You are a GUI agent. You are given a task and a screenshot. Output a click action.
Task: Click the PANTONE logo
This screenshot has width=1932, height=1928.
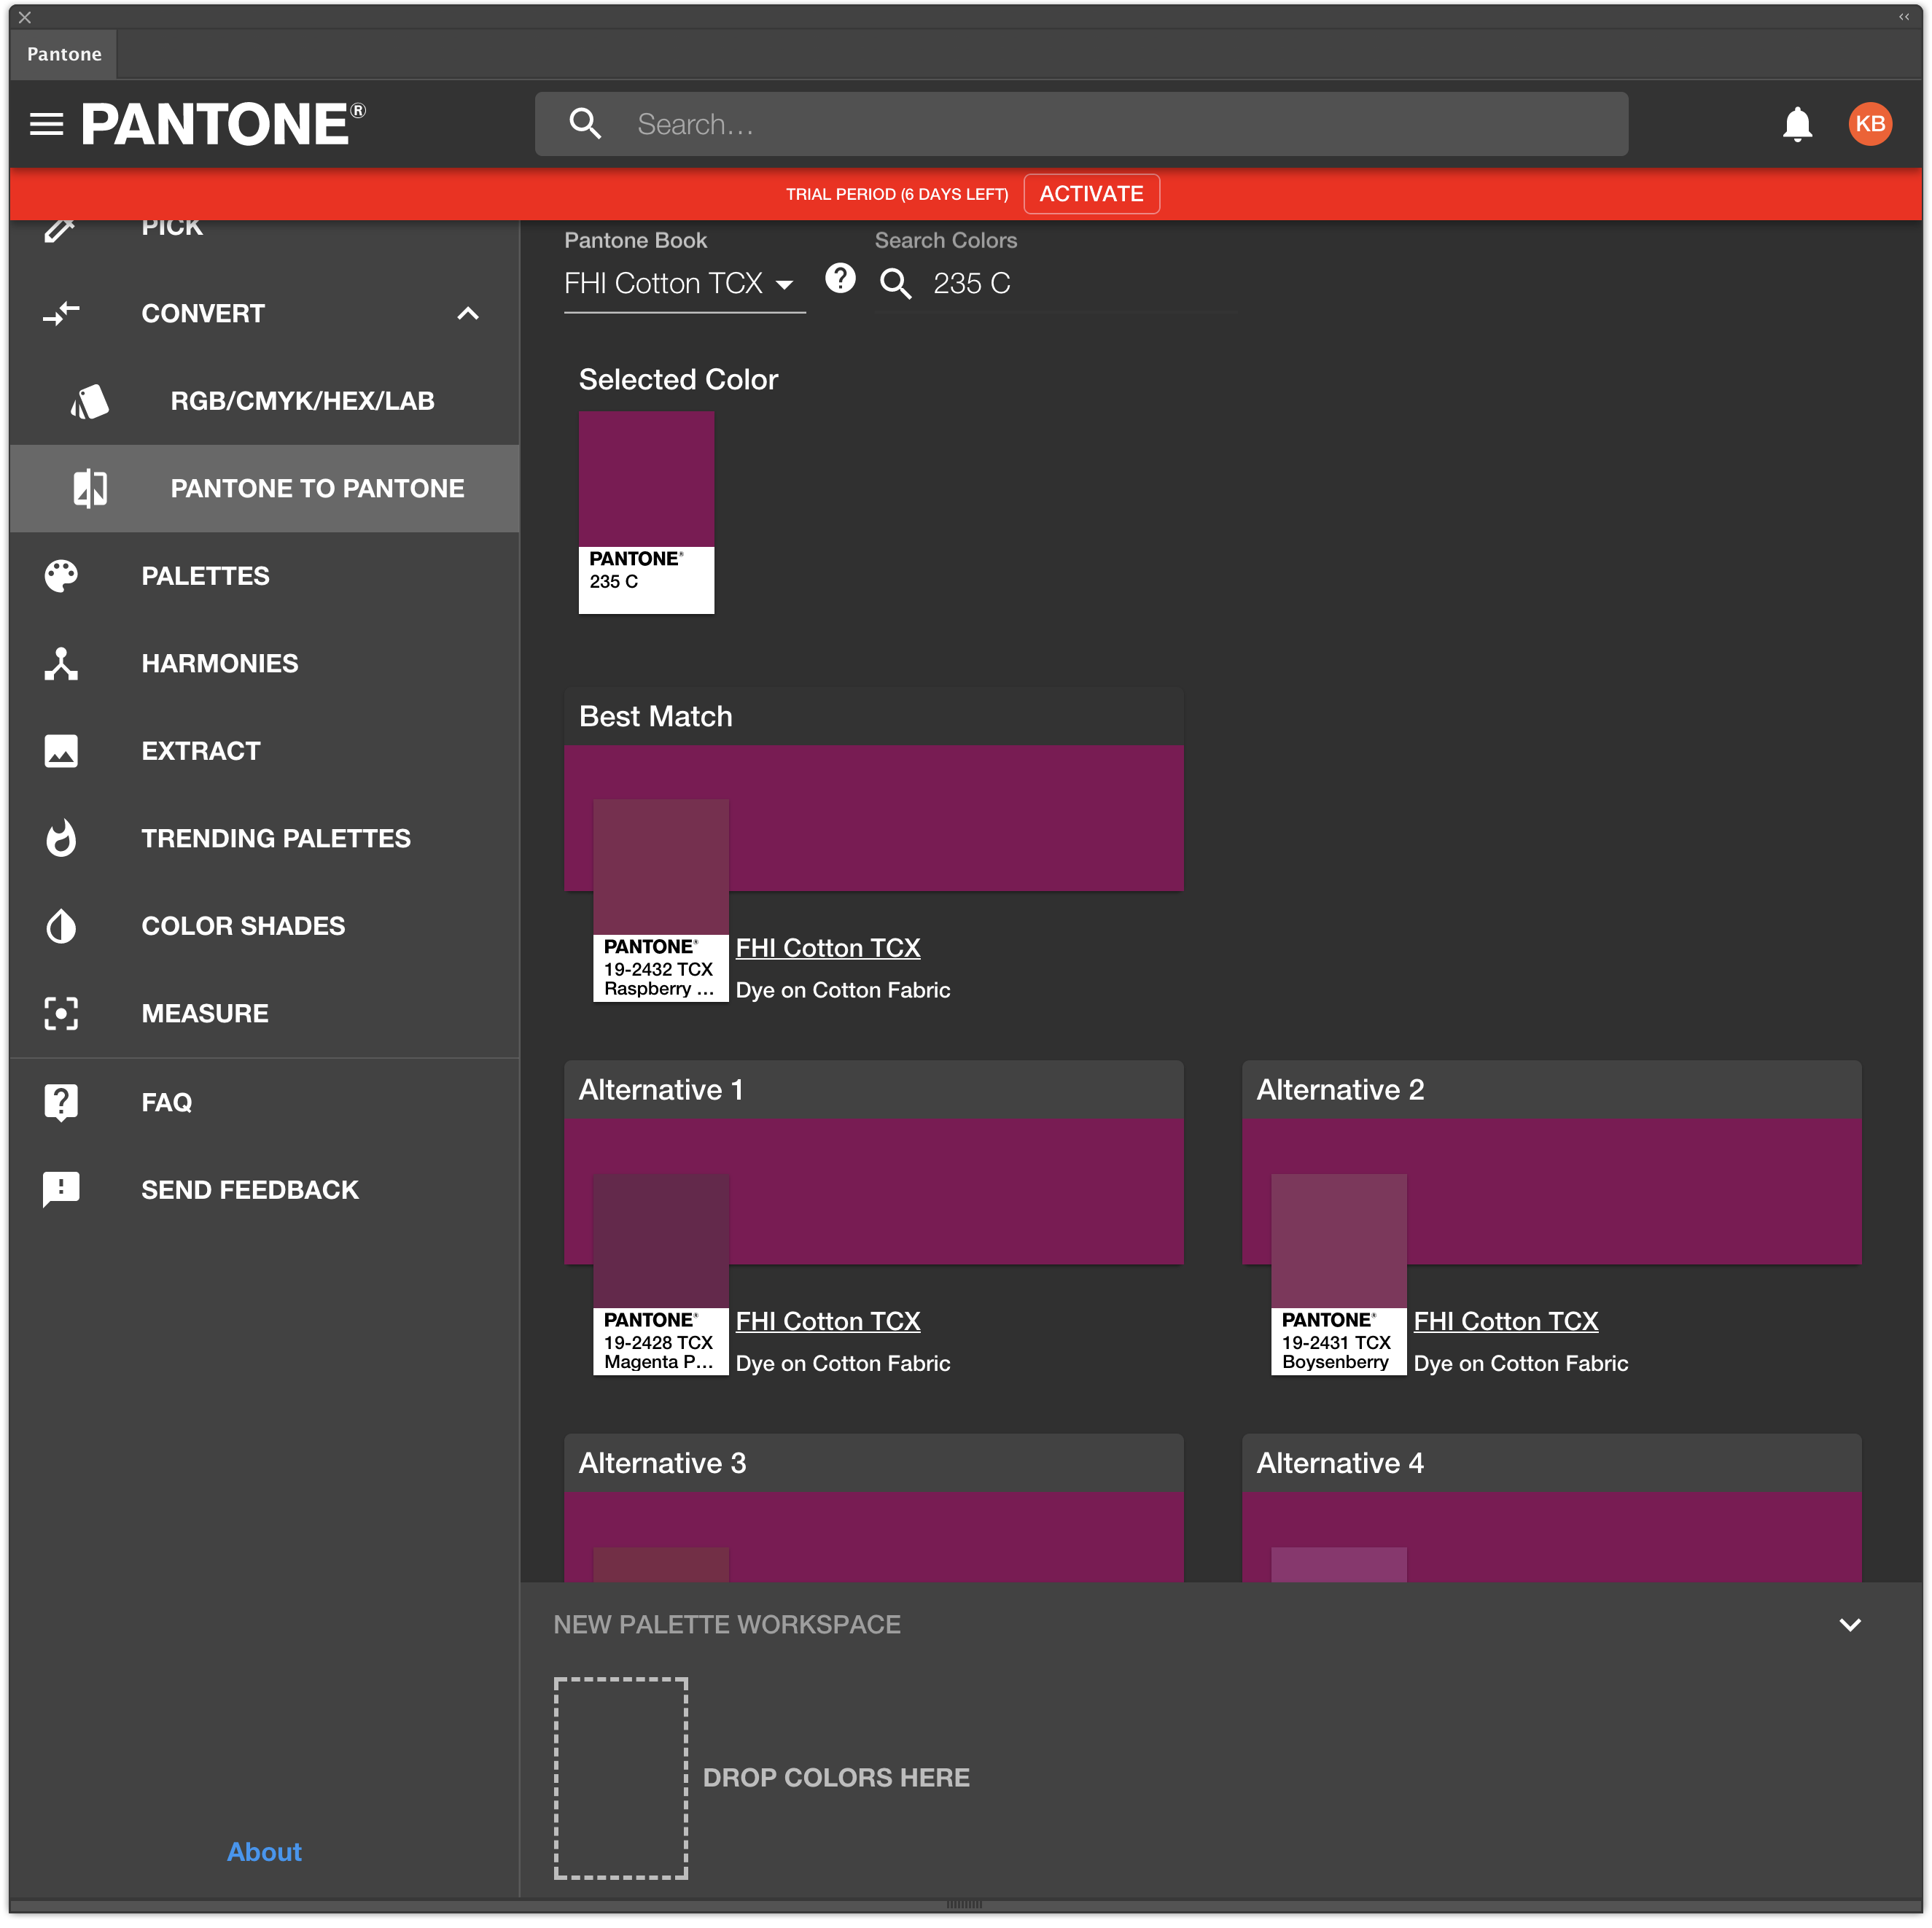[x=223, y=124]
